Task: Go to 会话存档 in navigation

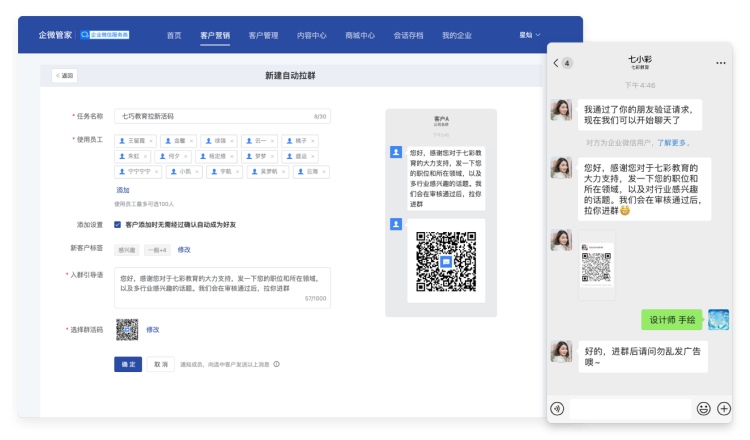Action: tap(408, 35)
